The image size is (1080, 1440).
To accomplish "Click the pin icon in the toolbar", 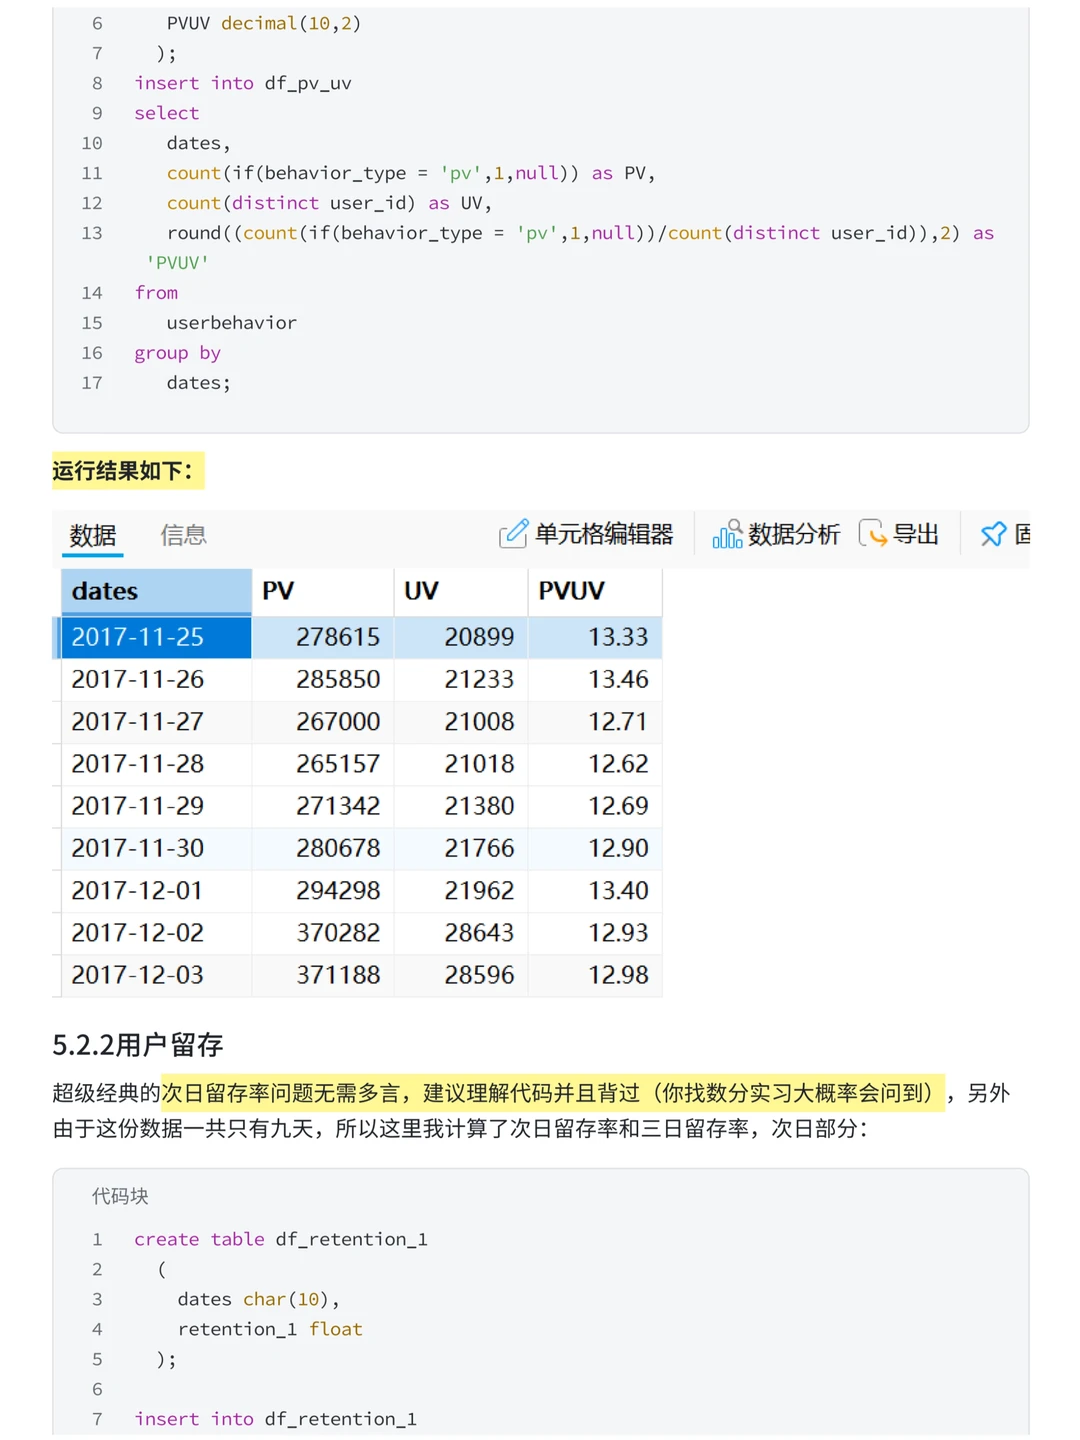I will pos(993,534).
